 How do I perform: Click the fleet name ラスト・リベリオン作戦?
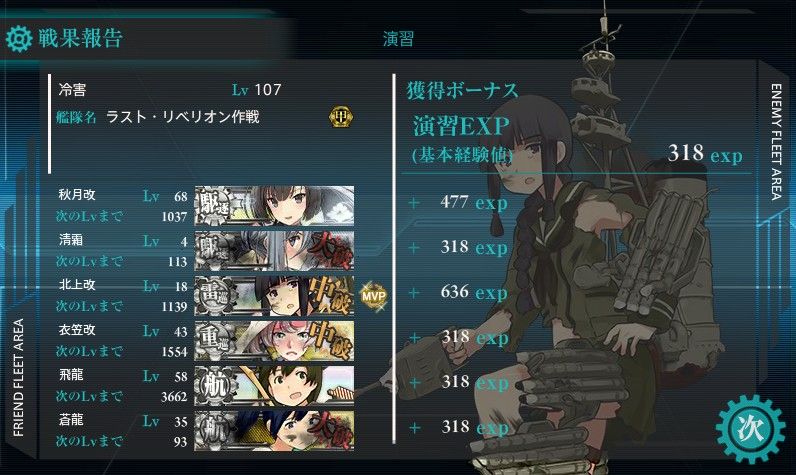183,117
